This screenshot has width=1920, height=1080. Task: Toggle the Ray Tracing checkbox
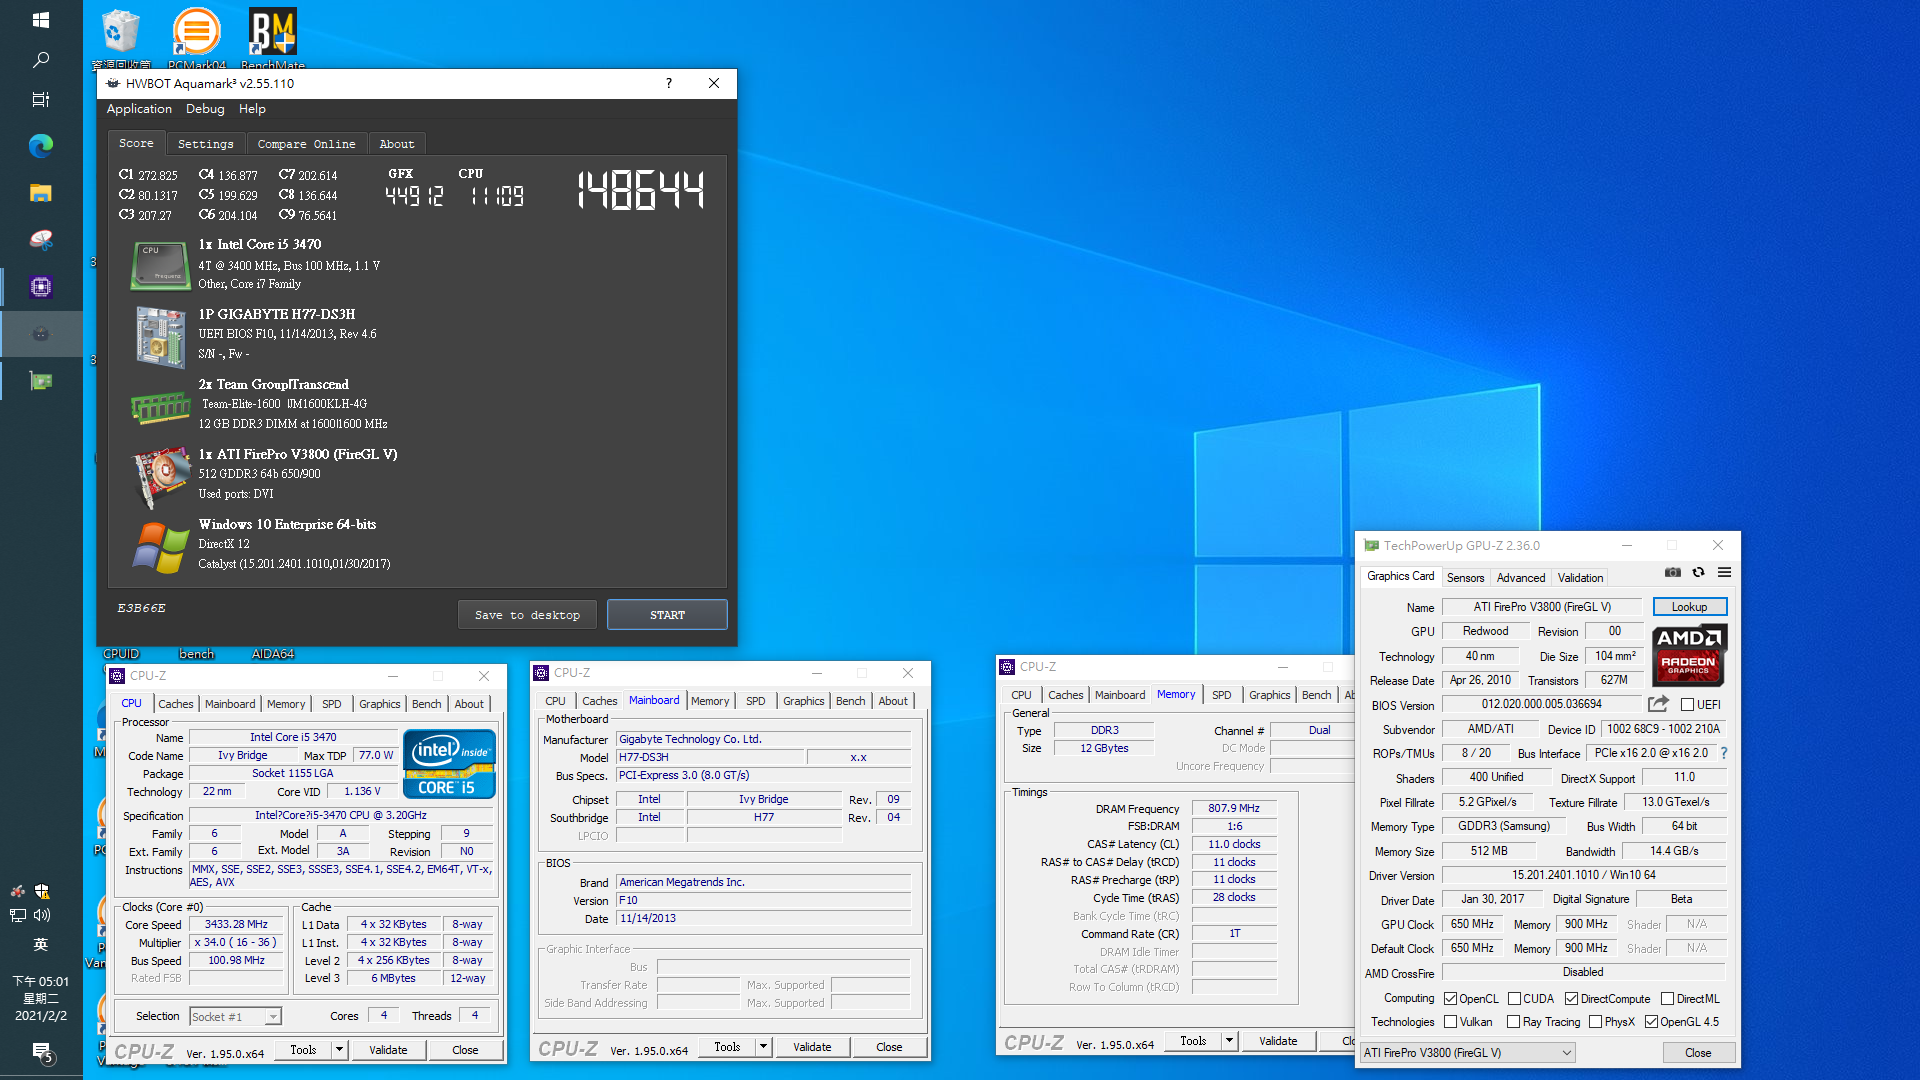pos(1513,1022)
